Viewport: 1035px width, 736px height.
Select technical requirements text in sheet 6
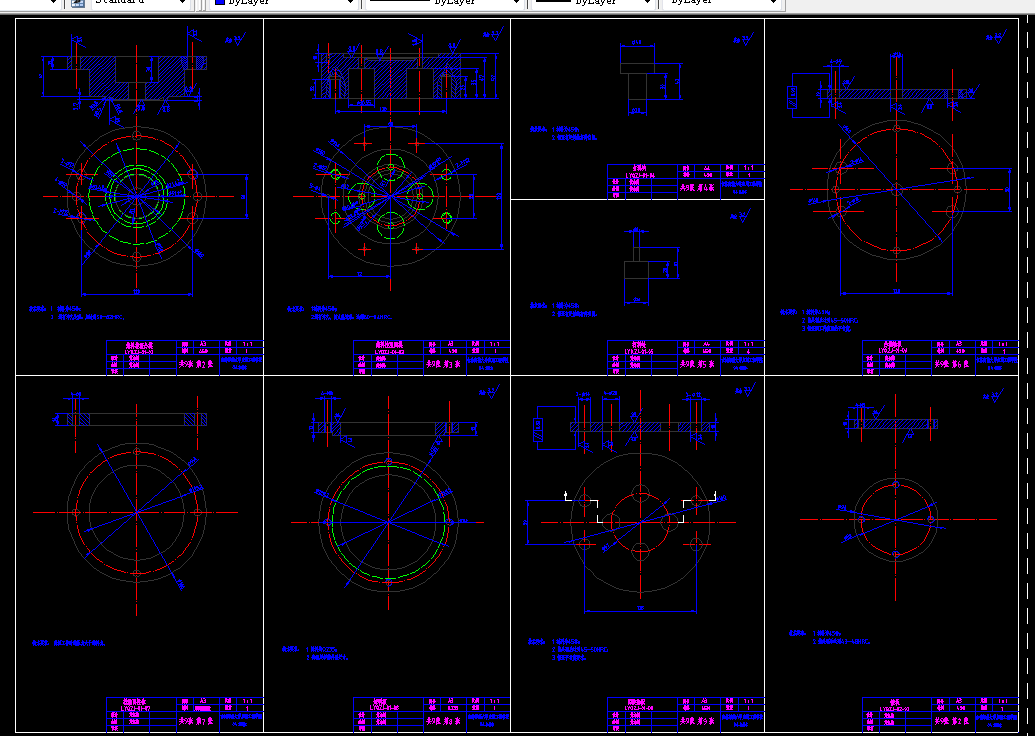click(x=817, y=319)
